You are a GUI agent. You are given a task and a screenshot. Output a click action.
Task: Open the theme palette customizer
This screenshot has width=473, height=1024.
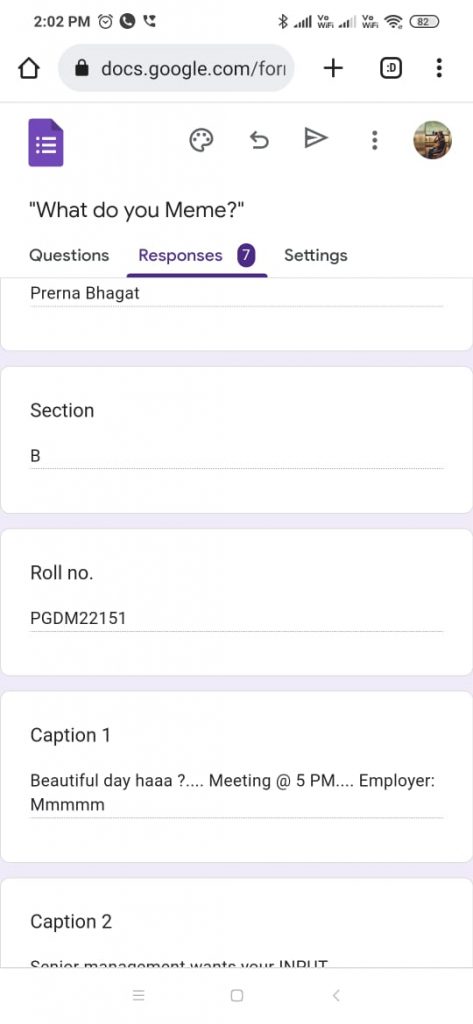coord(201,140)
